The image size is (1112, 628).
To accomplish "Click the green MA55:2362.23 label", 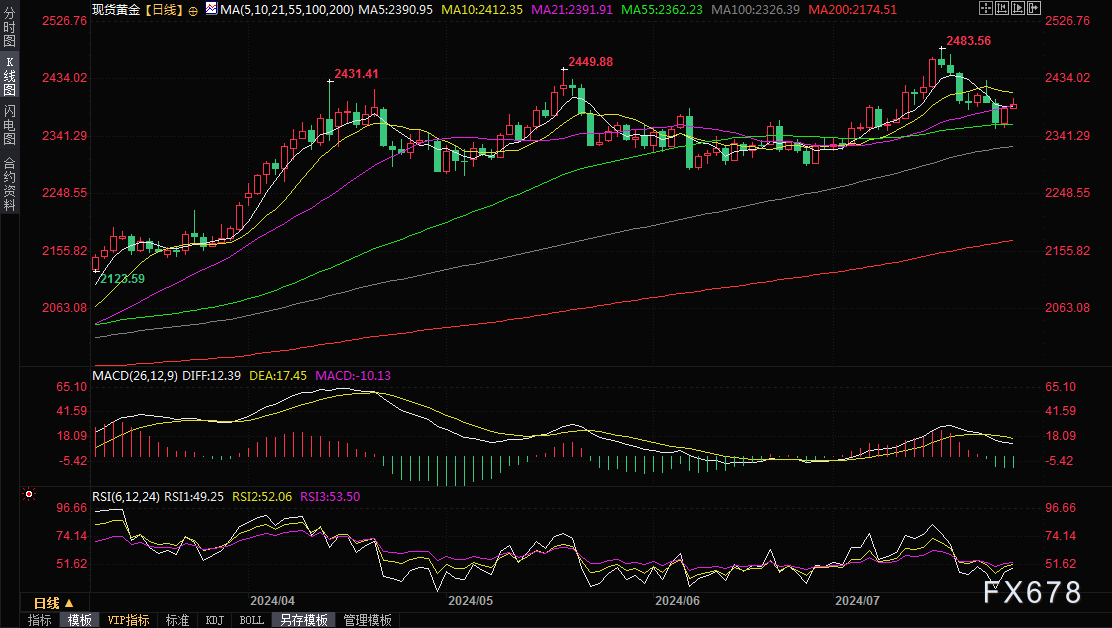I will tap(662, 10).
